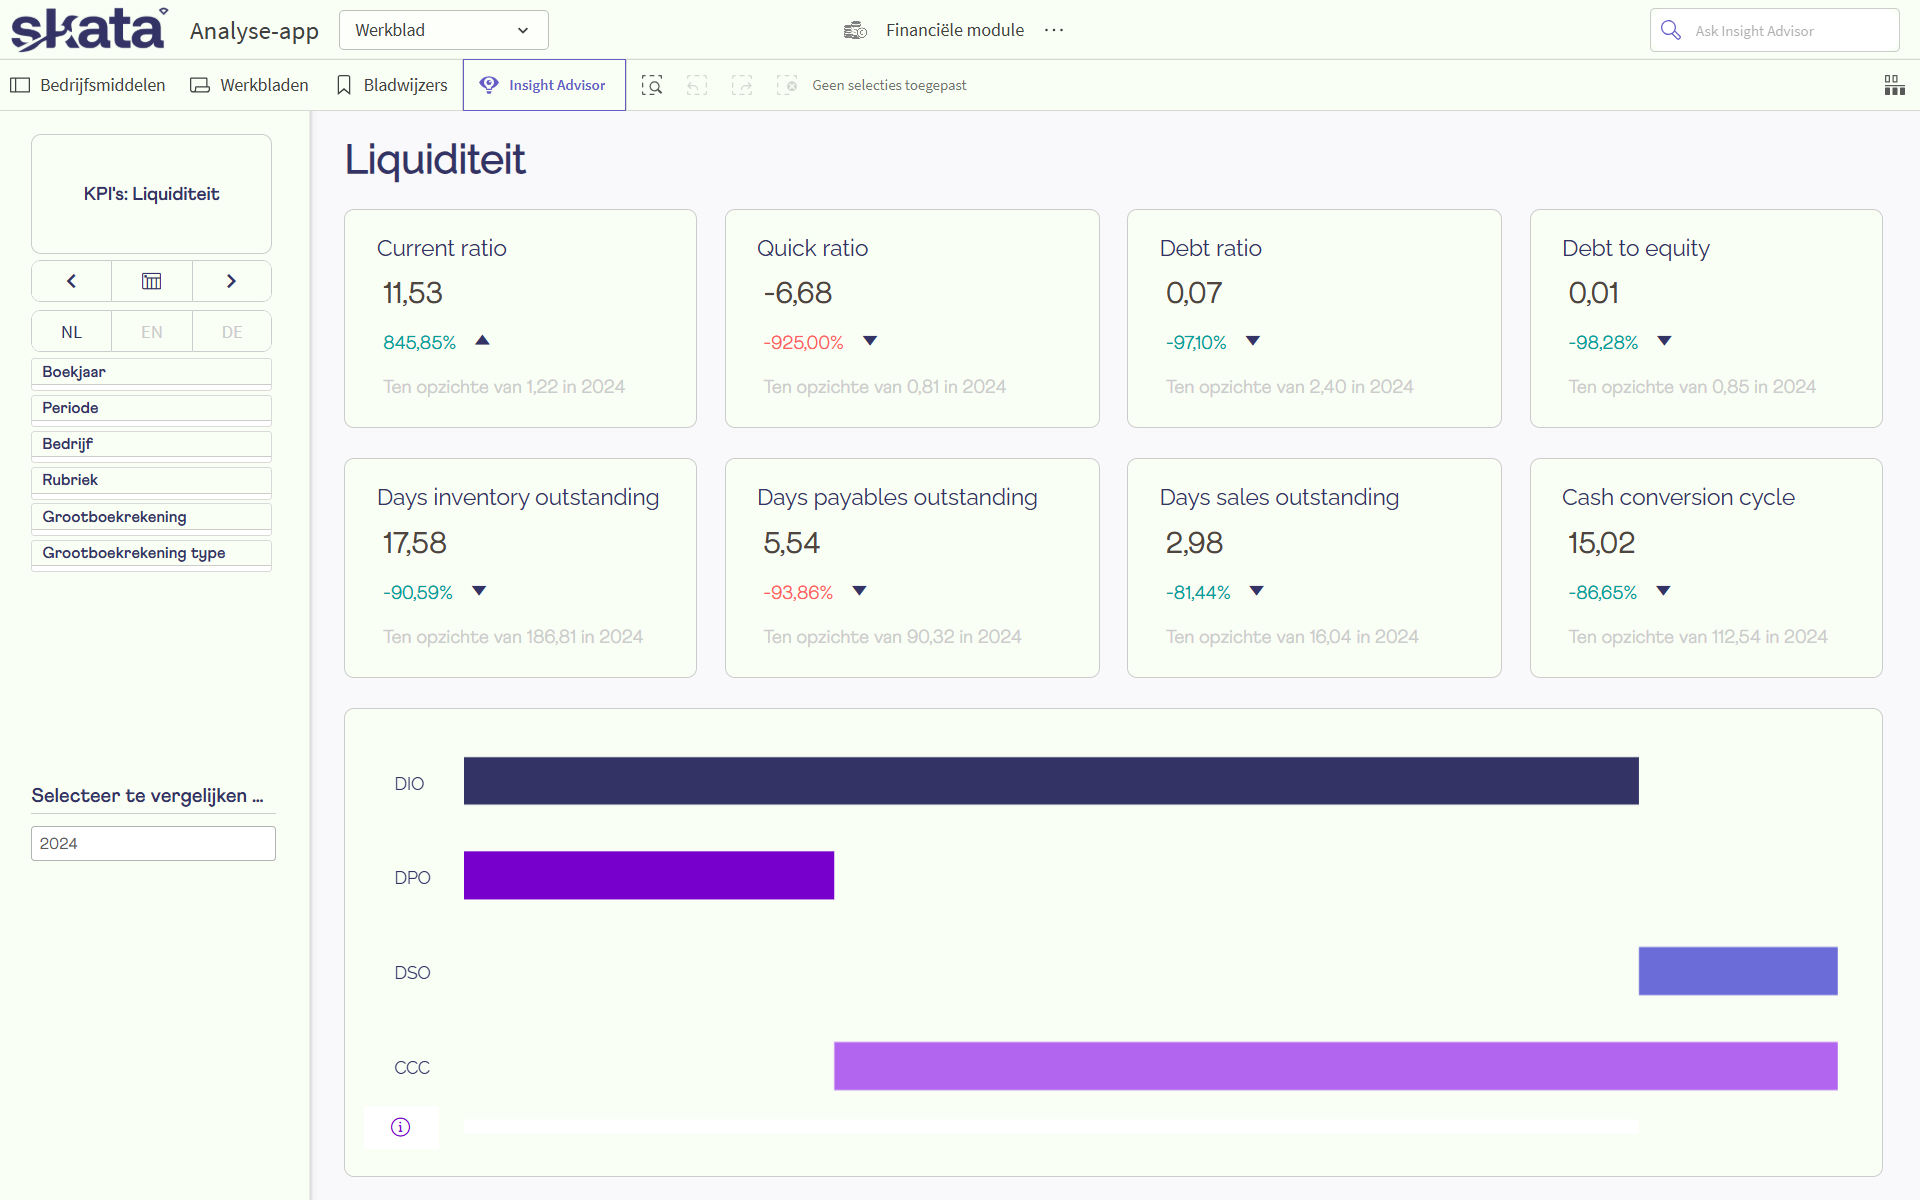Click the smart search selection icon

[x=652, y=85]
